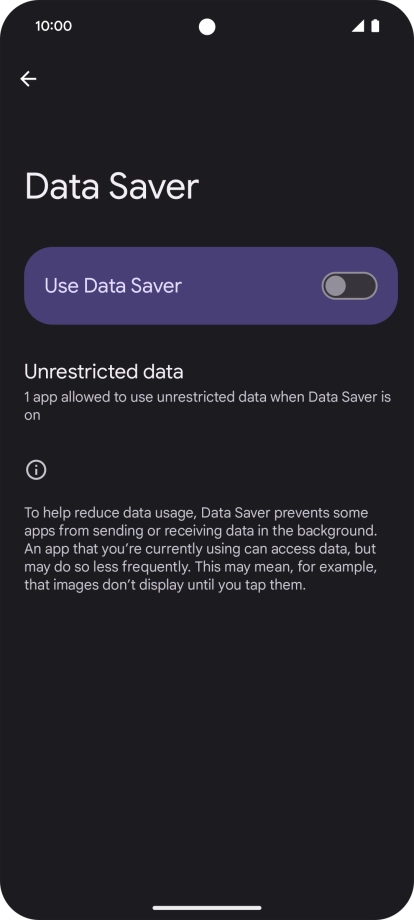This screenshot has height=920, width=414.
Task: Tap "Data Saver prevents some" in the description
Action: 284,513
